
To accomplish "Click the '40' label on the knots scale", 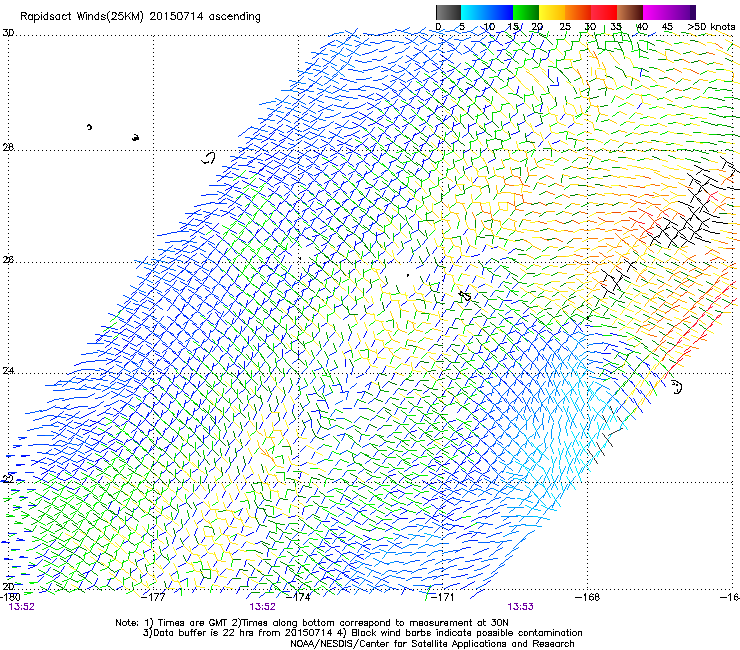I will [642, 27].
